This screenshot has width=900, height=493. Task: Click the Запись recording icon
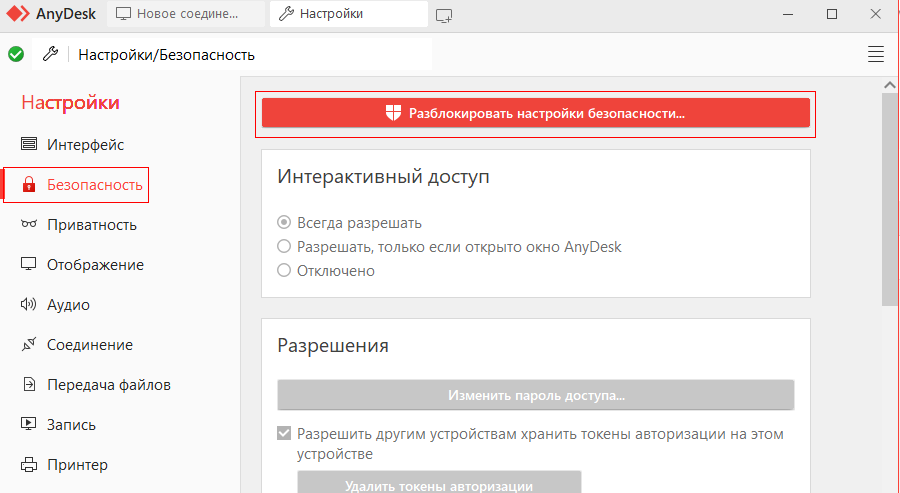point(29,425)
